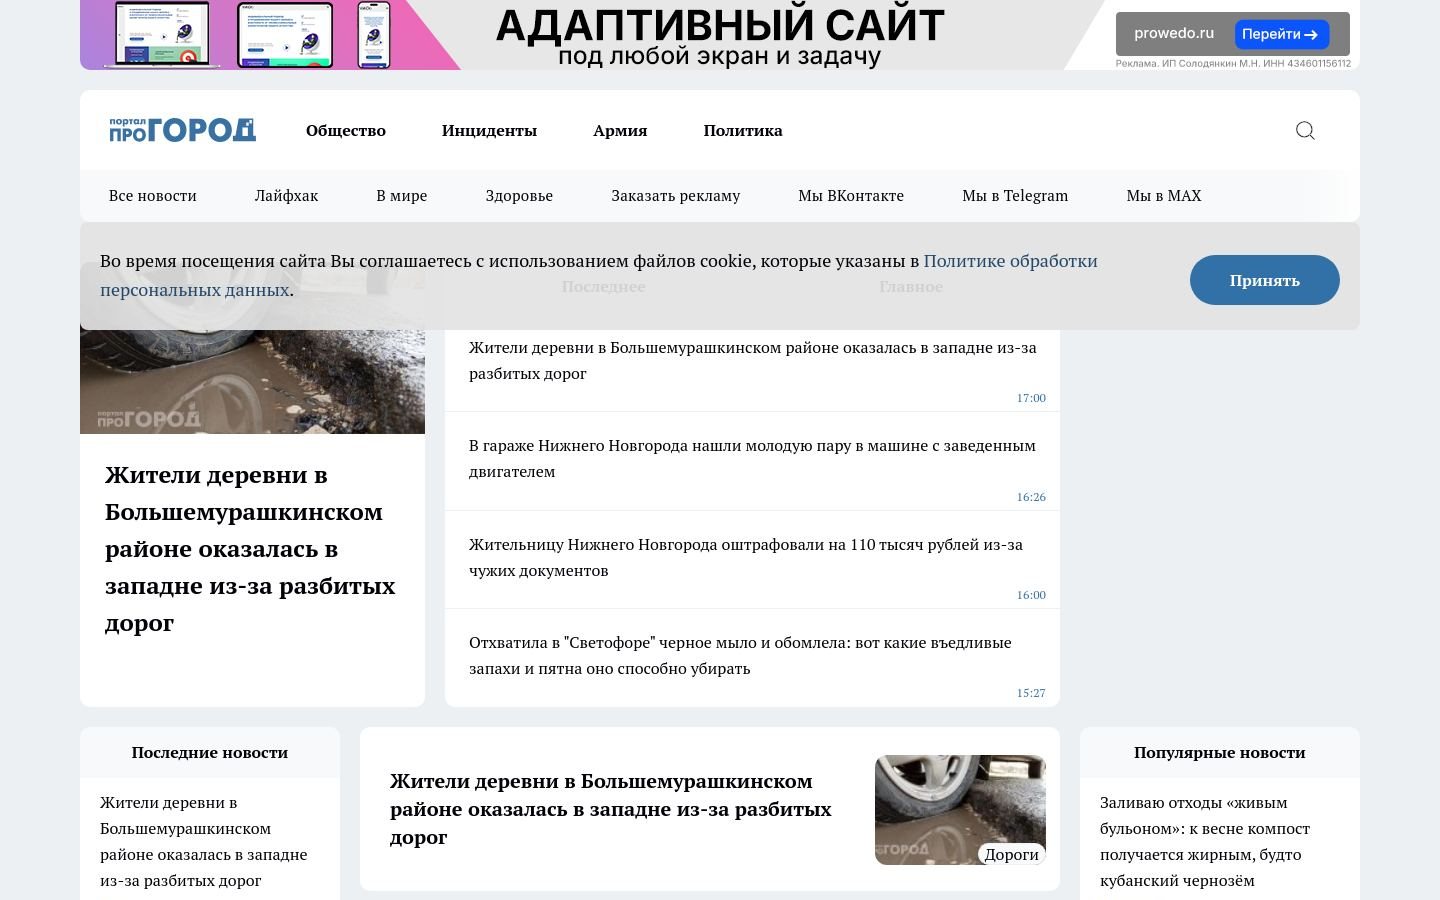Click the small tire thumbnail tagged Дороги
Screen dimensions: 1440x900
pos(960,810)
